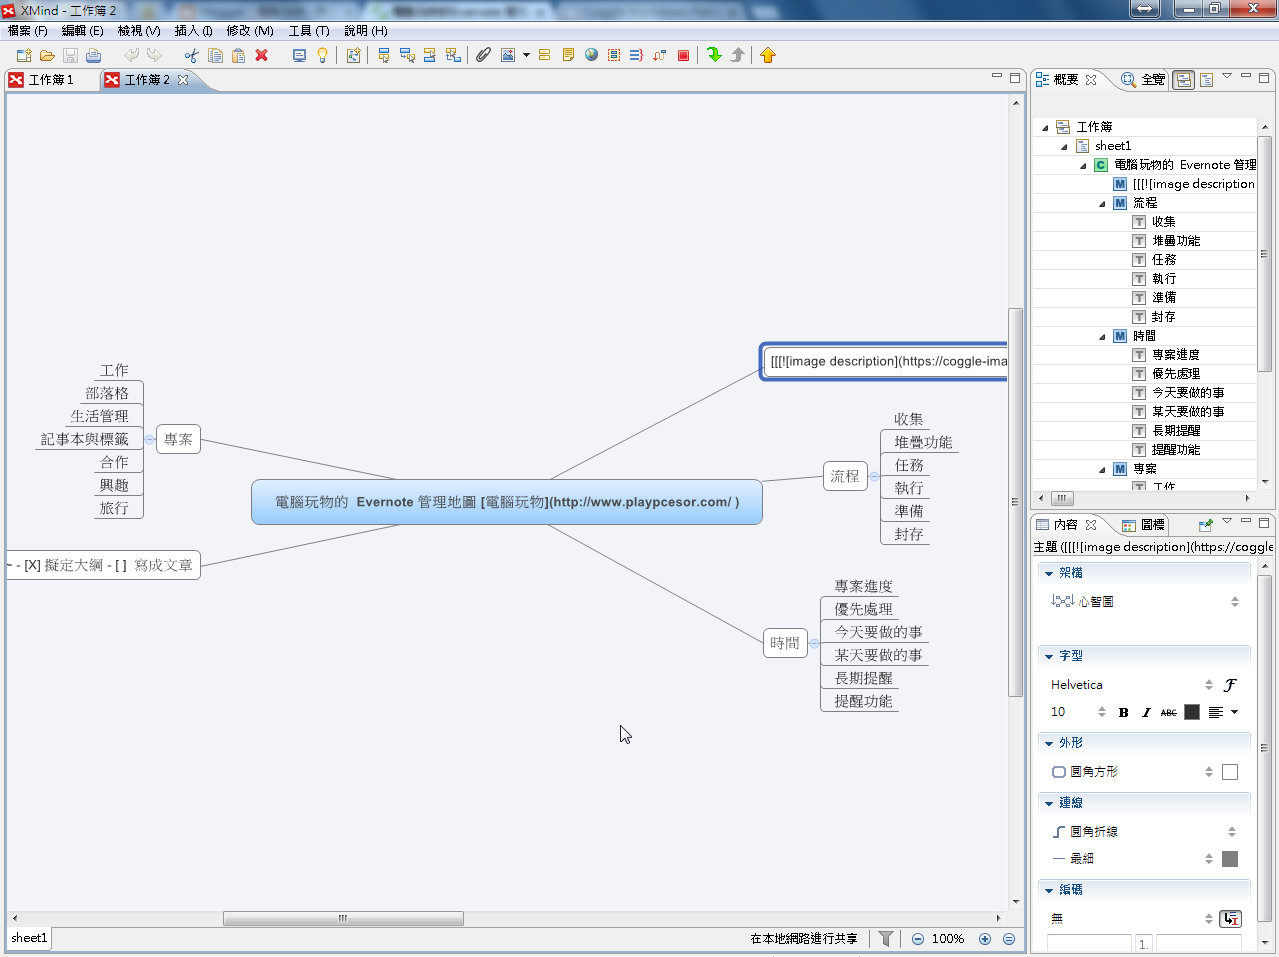Click the font chooser F icon
Image resolution: width=1279 pixels, height=957 pixels.
[x=1230, y=685]
